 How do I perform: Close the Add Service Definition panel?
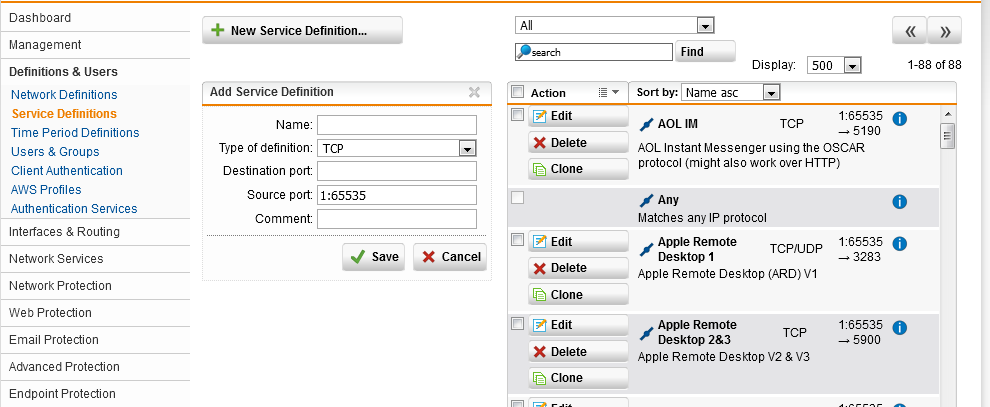point(474,92)
